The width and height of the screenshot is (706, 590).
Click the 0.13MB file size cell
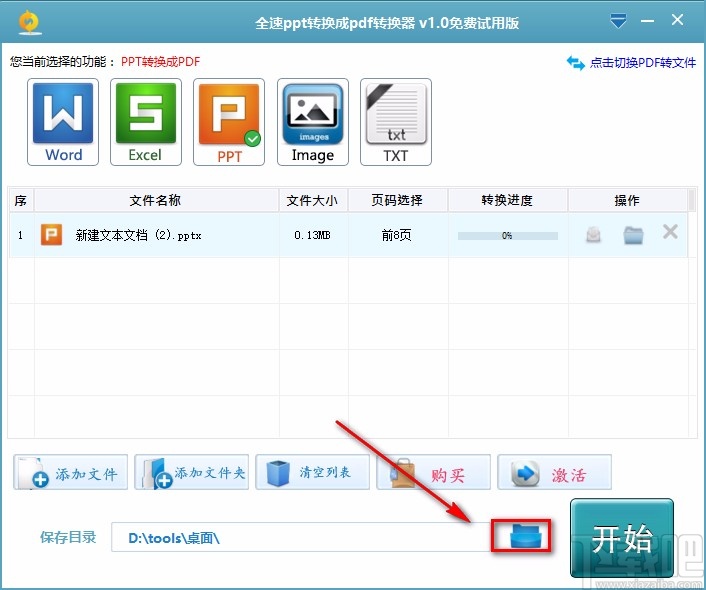pyautogui.click(x=312, y=235)
